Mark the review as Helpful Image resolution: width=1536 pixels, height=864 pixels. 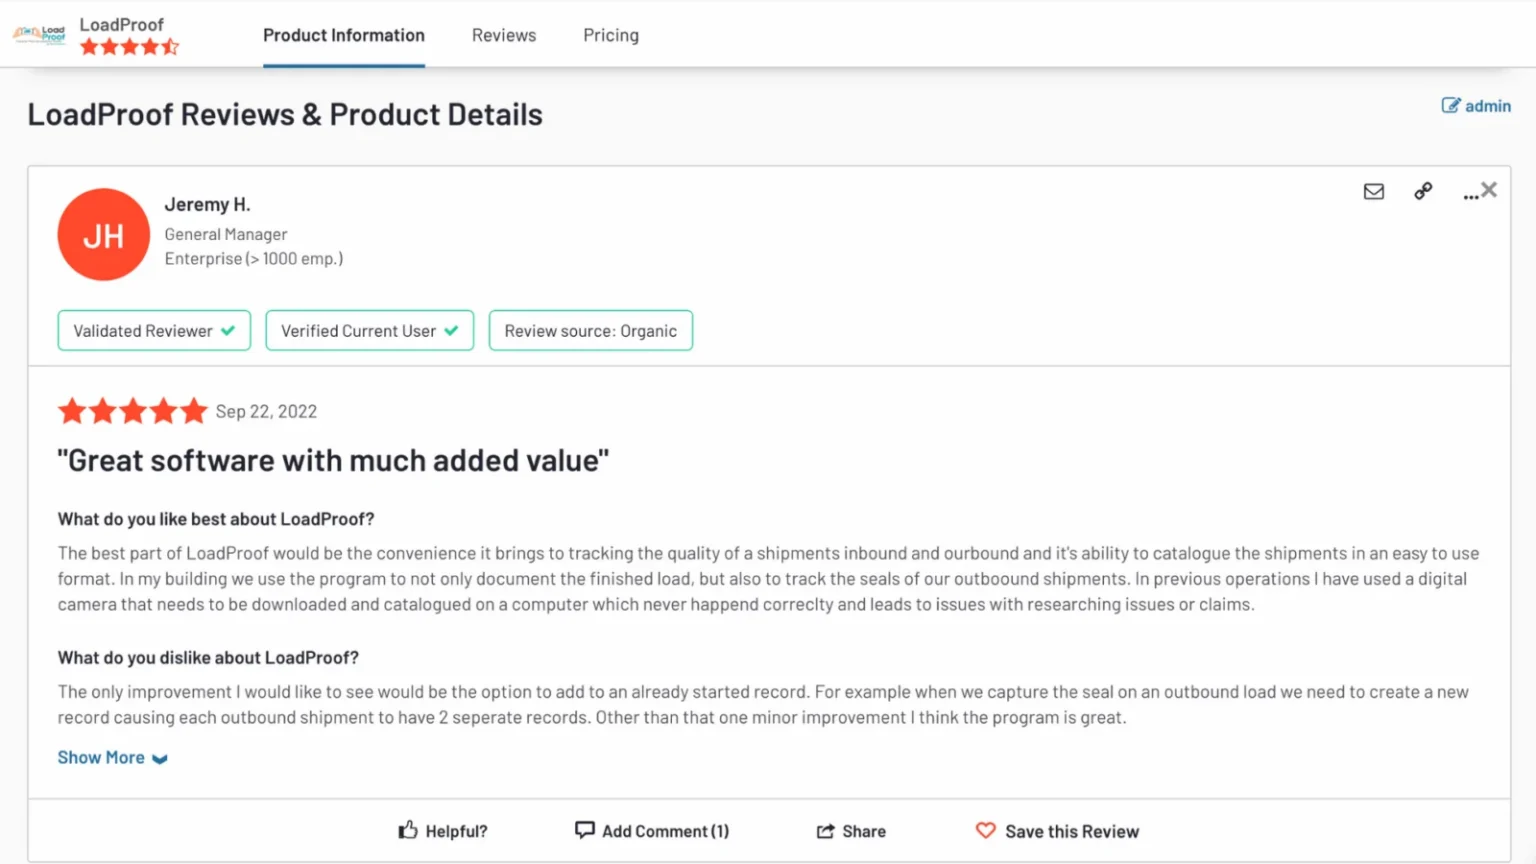443,831
